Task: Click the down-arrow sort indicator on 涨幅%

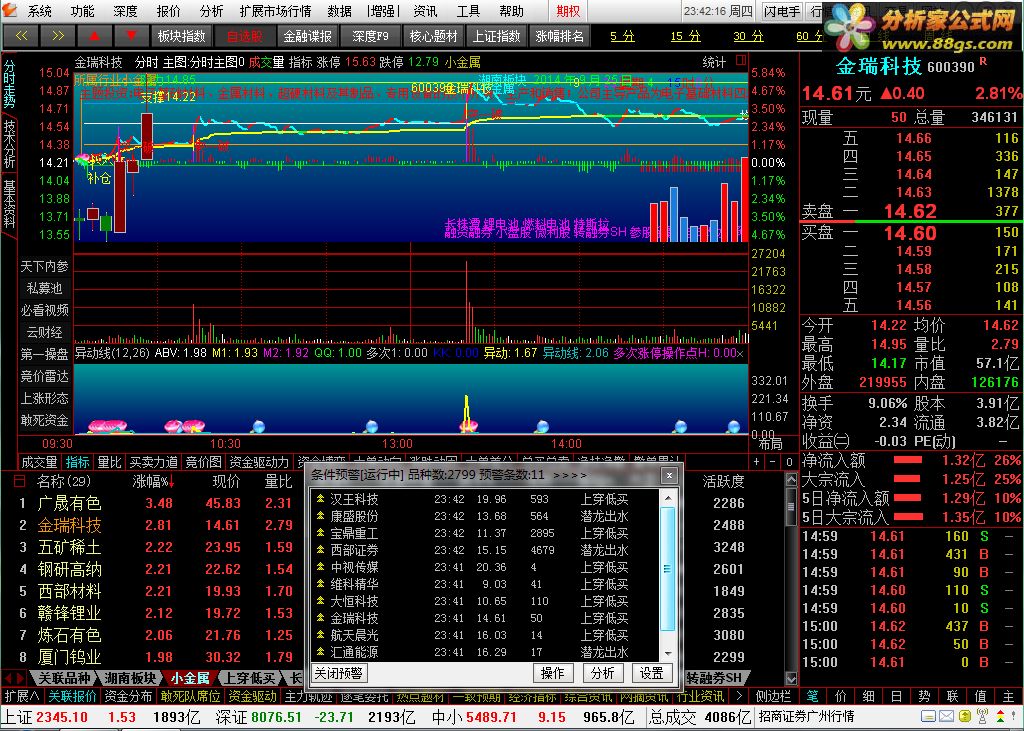Action: pyautogui.click(x=171, y=482)
